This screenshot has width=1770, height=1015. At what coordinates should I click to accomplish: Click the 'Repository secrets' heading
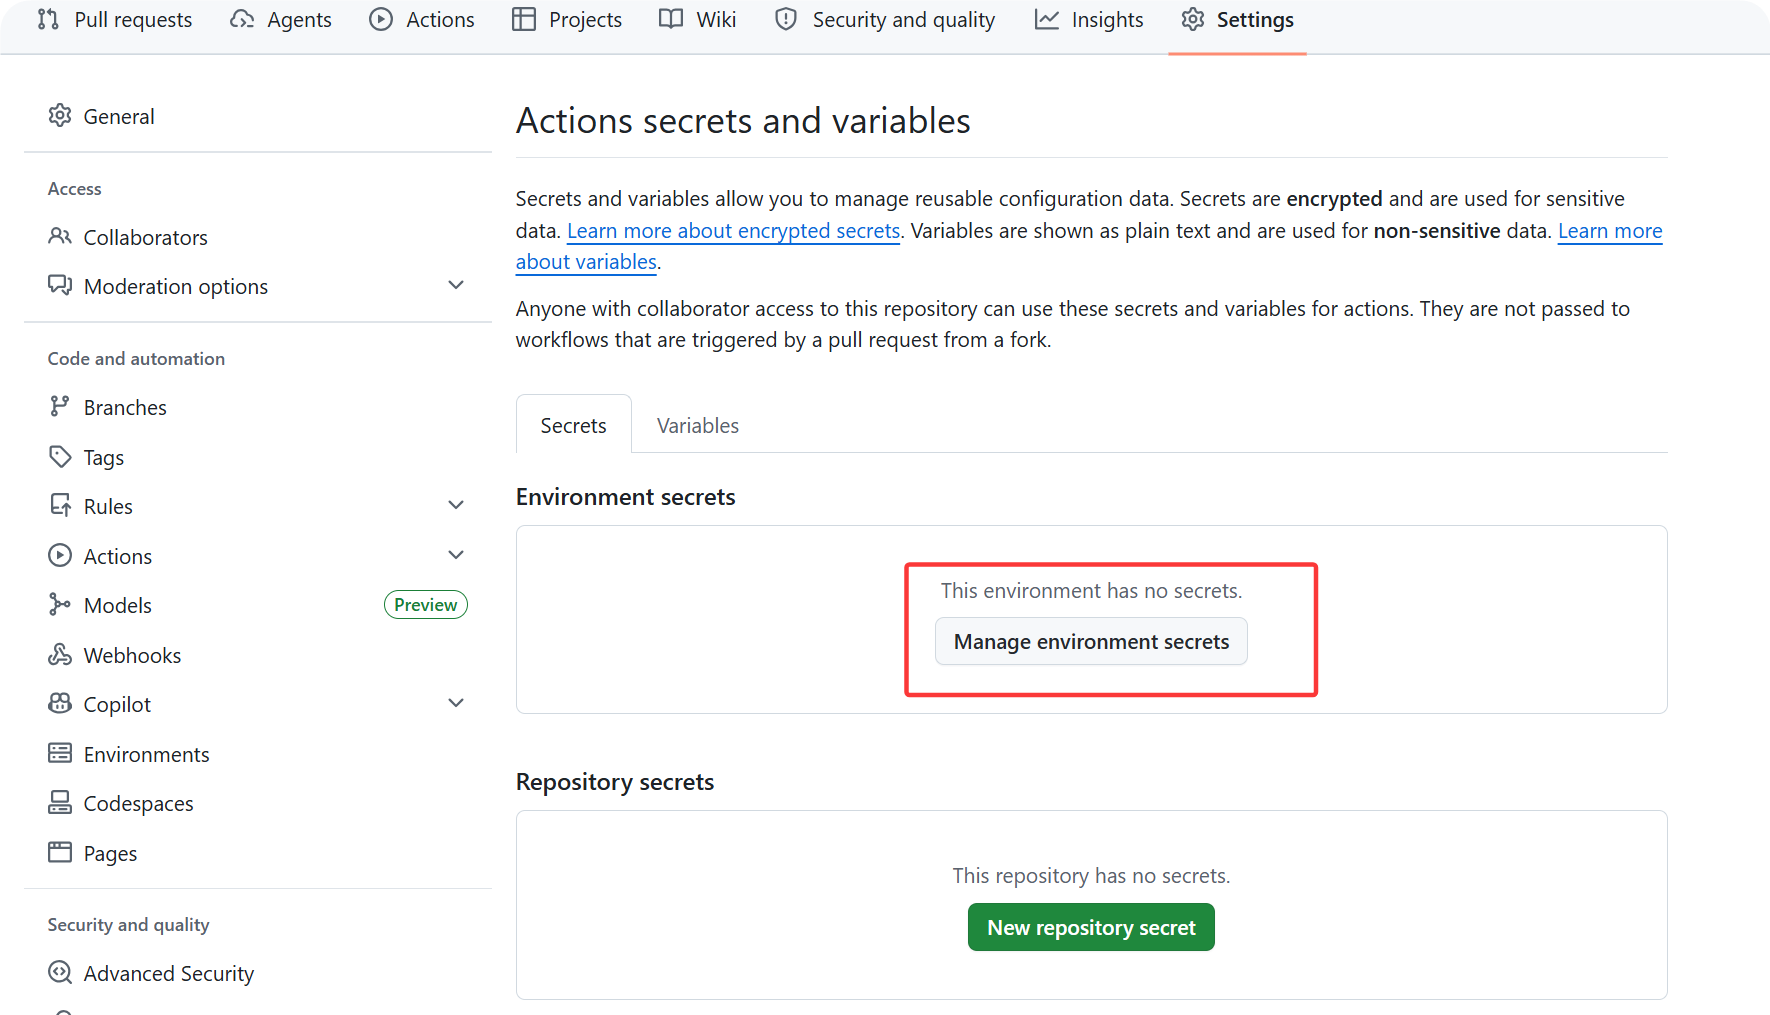[x=615, y=782]
